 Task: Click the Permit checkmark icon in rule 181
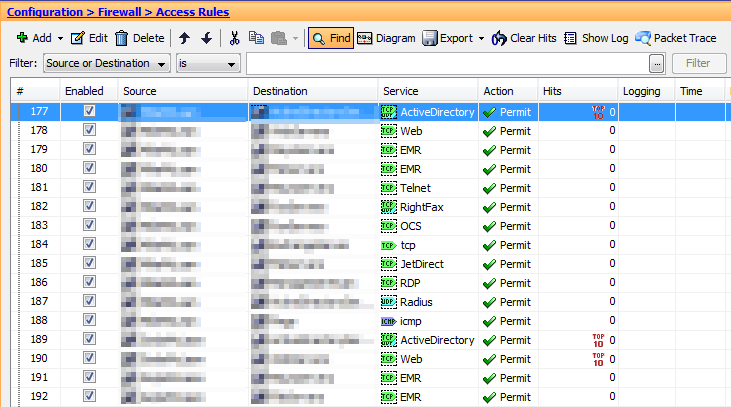click(x=489, y=188)
